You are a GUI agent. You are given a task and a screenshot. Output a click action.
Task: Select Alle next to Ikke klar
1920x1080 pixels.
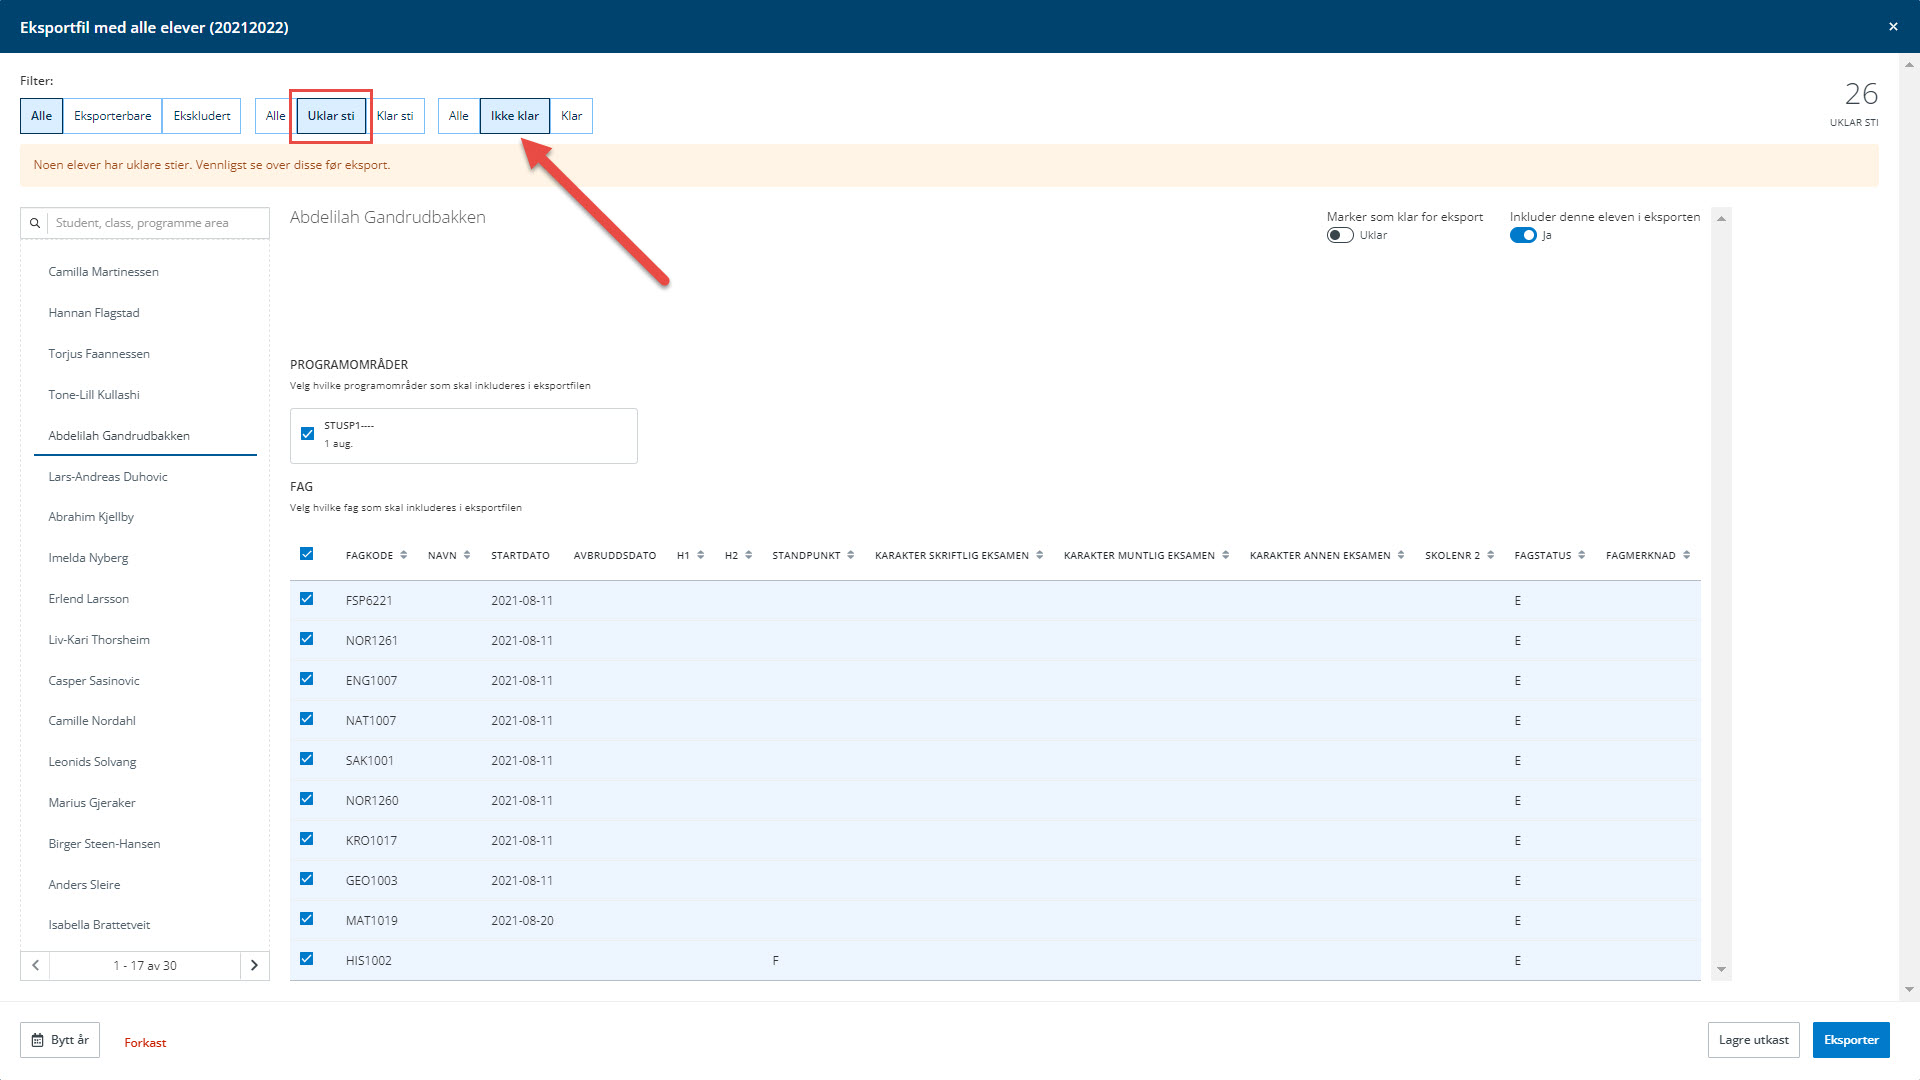(459, 116)
